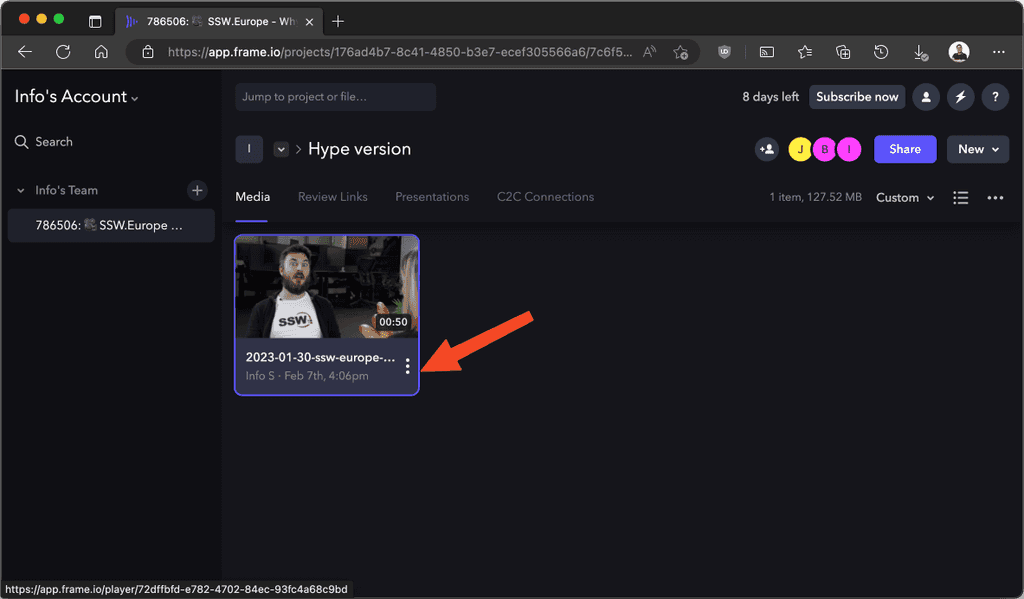Open the Custom sort dropdown
Viewport: 1024px width, 599px height.
click(x=903, y=197)
